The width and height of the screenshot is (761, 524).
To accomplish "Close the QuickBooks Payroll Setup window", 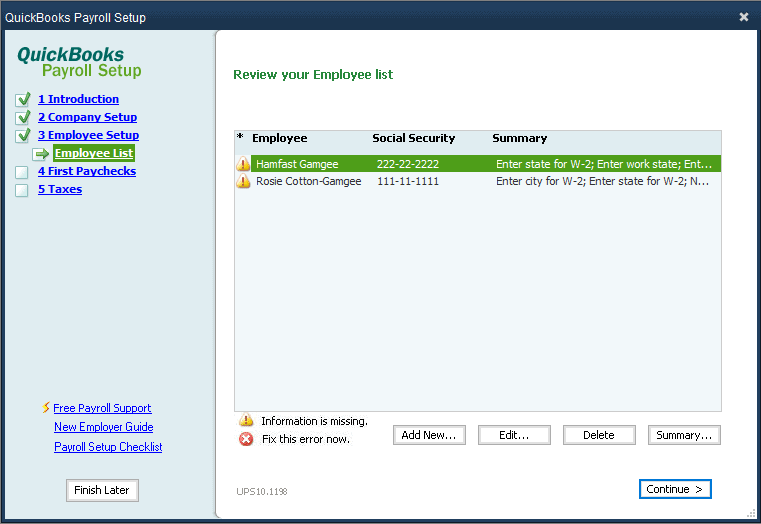I will point(744,17).
